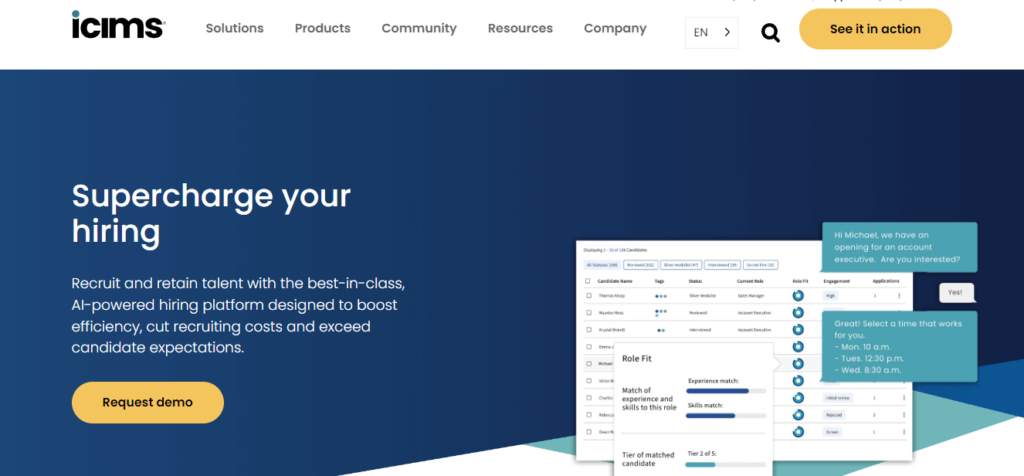Image resolution: width=1024 pixels, height=476 pixels.
Task: Open kebab menu for Thomas Alsop row
Action: pos(899,296)
